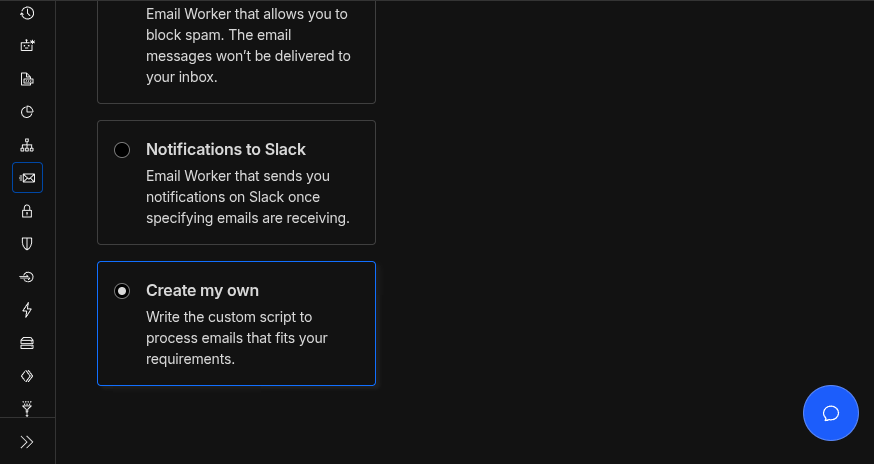Open the DNS network hierarchy icon
Image resolution: width=874 pixels, height=464 pixels.
coord(27,145)
